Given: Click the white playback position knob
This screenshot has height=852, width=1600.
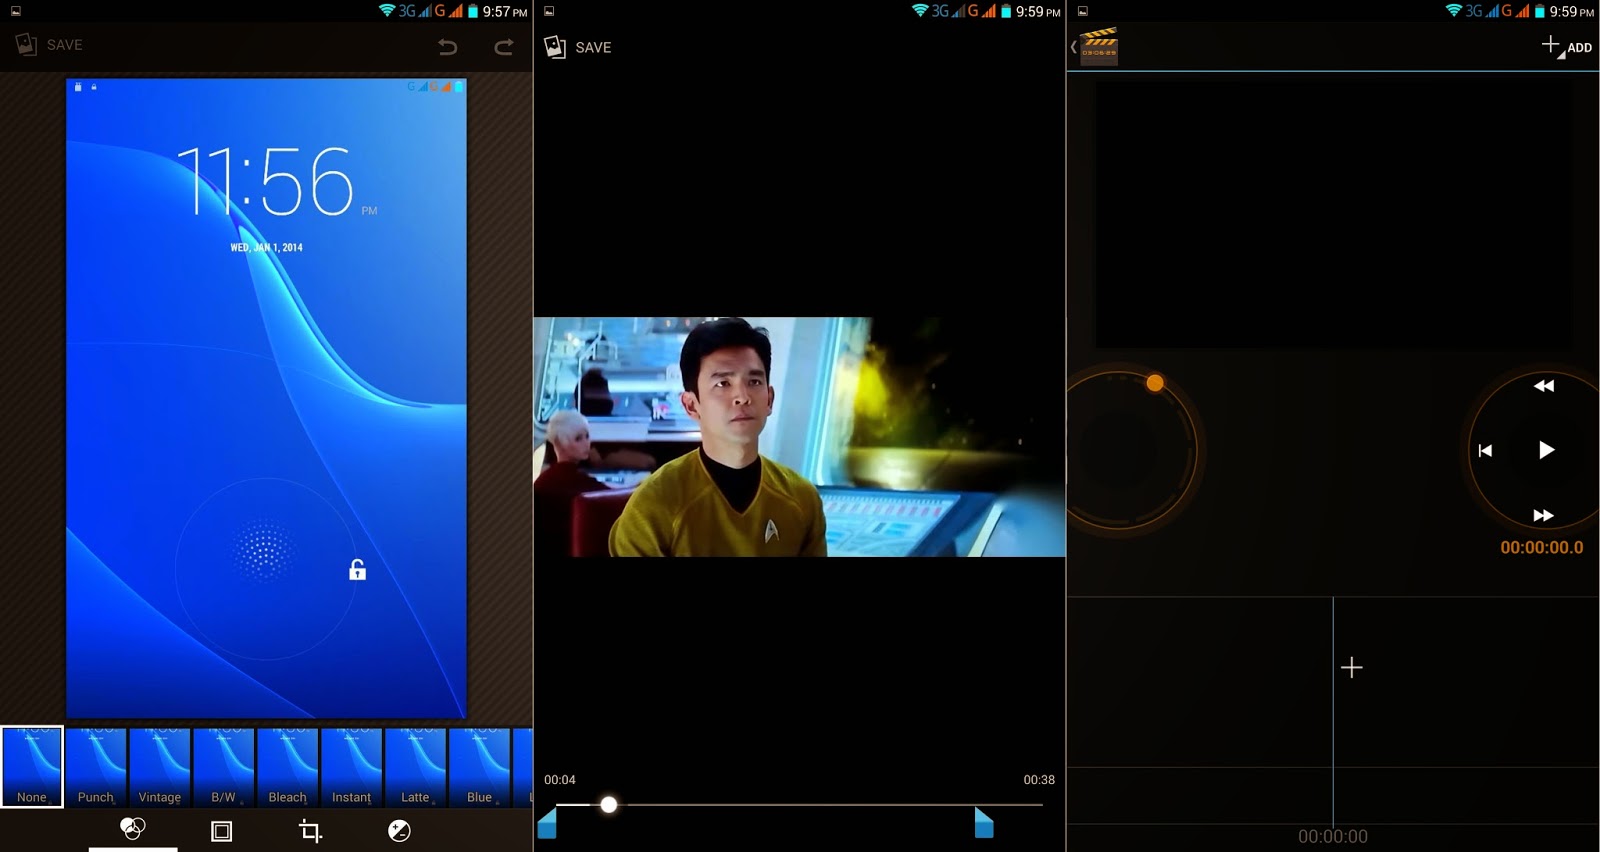Looking at the screenshot, I should pos(608,804).
